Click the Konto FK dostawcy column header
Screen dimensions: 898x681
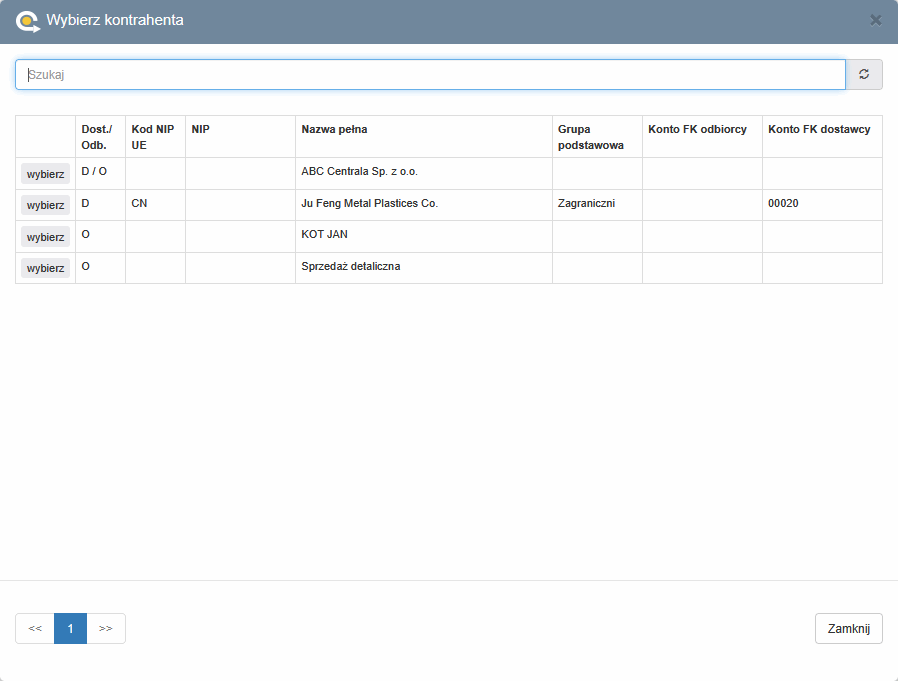[819, 129]
